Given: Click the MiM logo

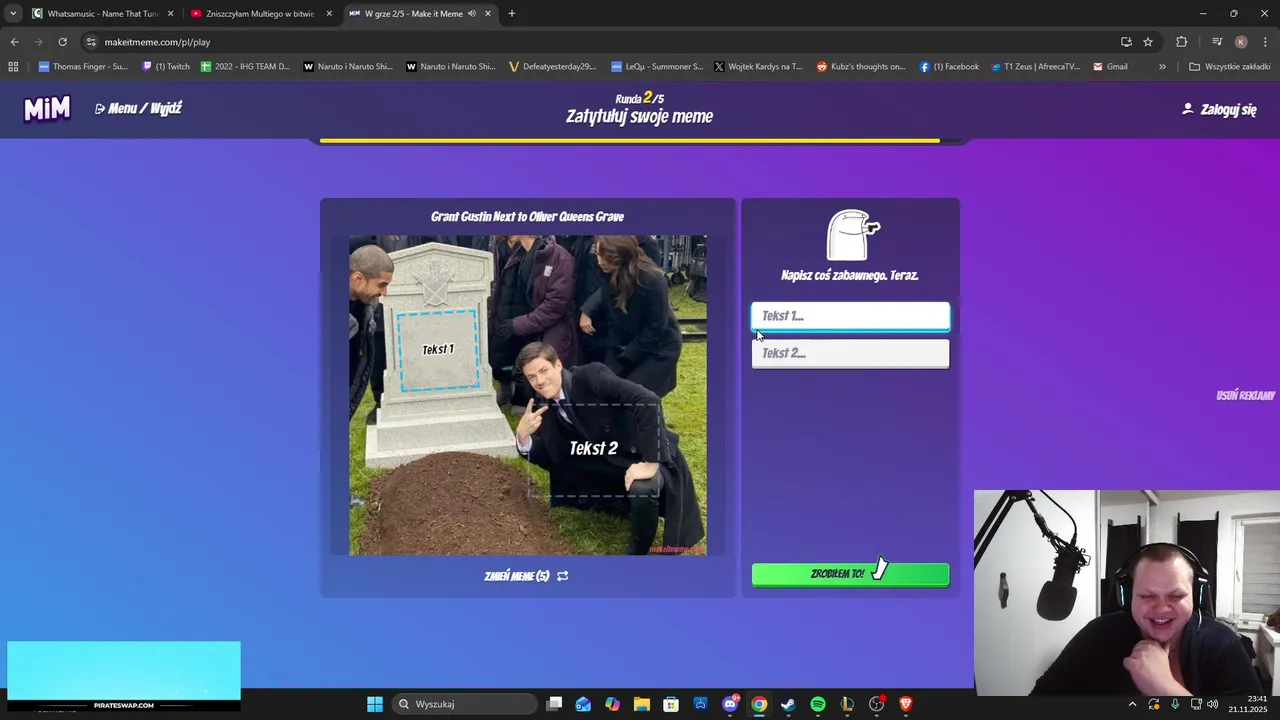Looking at the screenshot, I should [47, 108].
